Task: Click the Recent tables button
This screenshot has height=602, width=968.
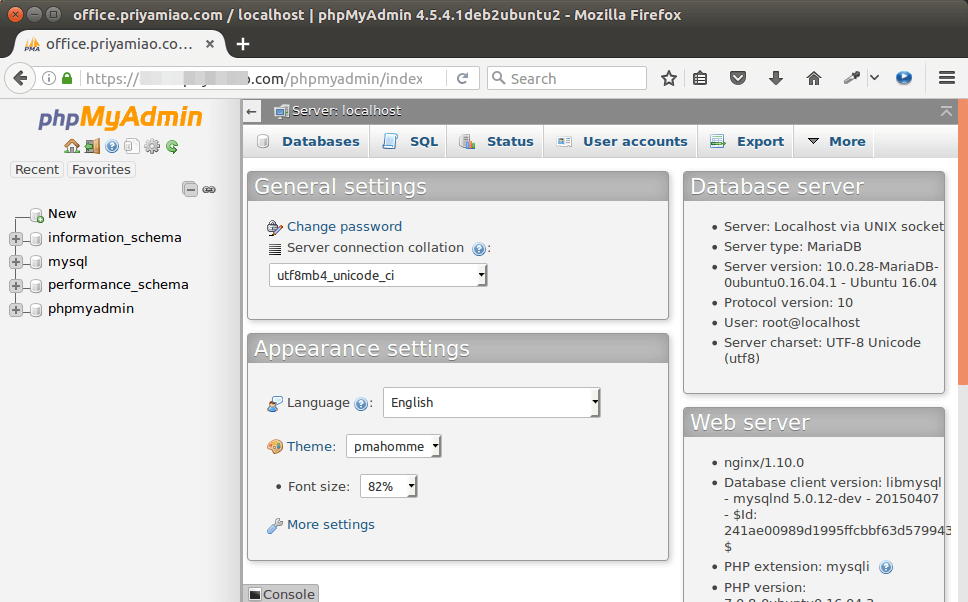Action: tap(37, 170)
